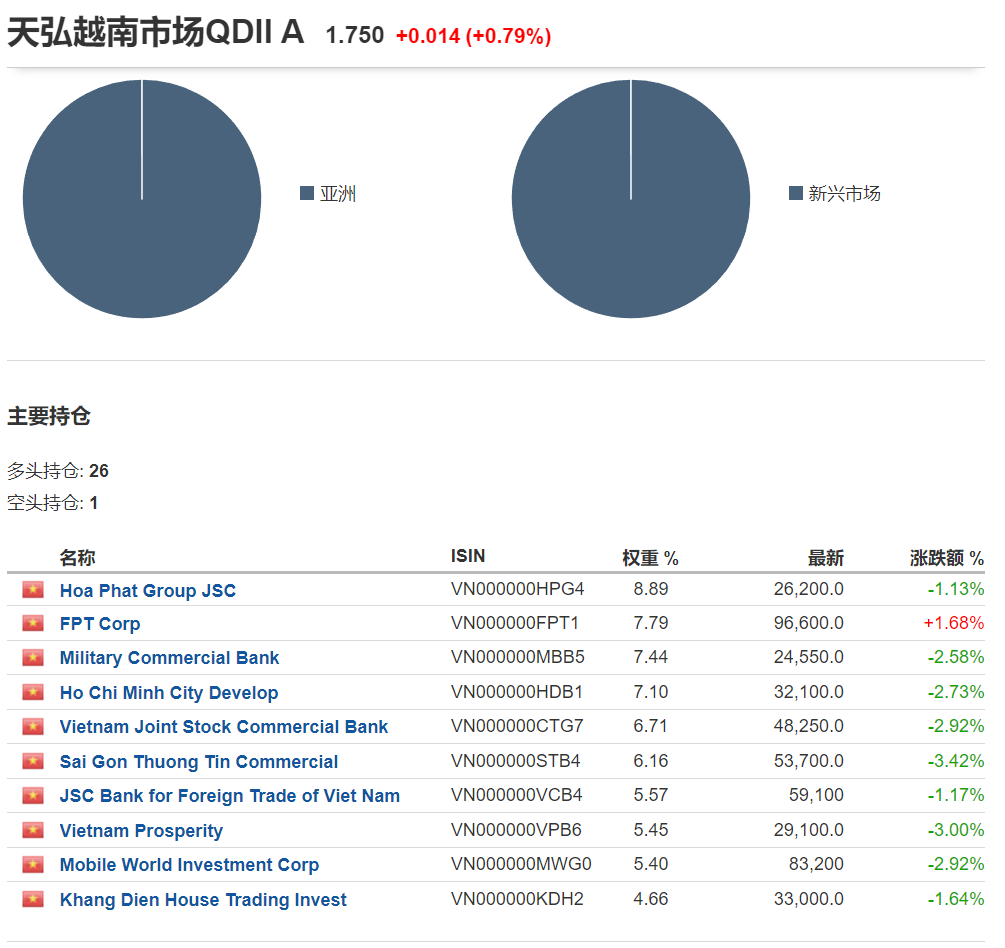
Task: Click the 亚洲 legend label
Action: pos(338,194)
